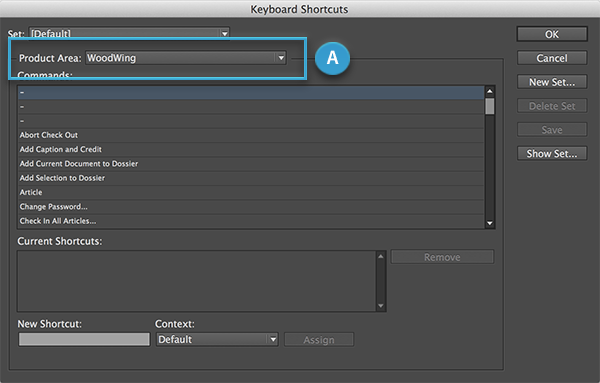Click inside the Current Shortcuts box

(x=197, y=281)
